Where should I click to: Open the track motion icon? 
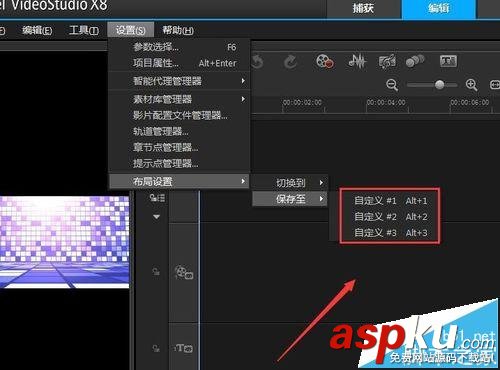tap(415, 61)
